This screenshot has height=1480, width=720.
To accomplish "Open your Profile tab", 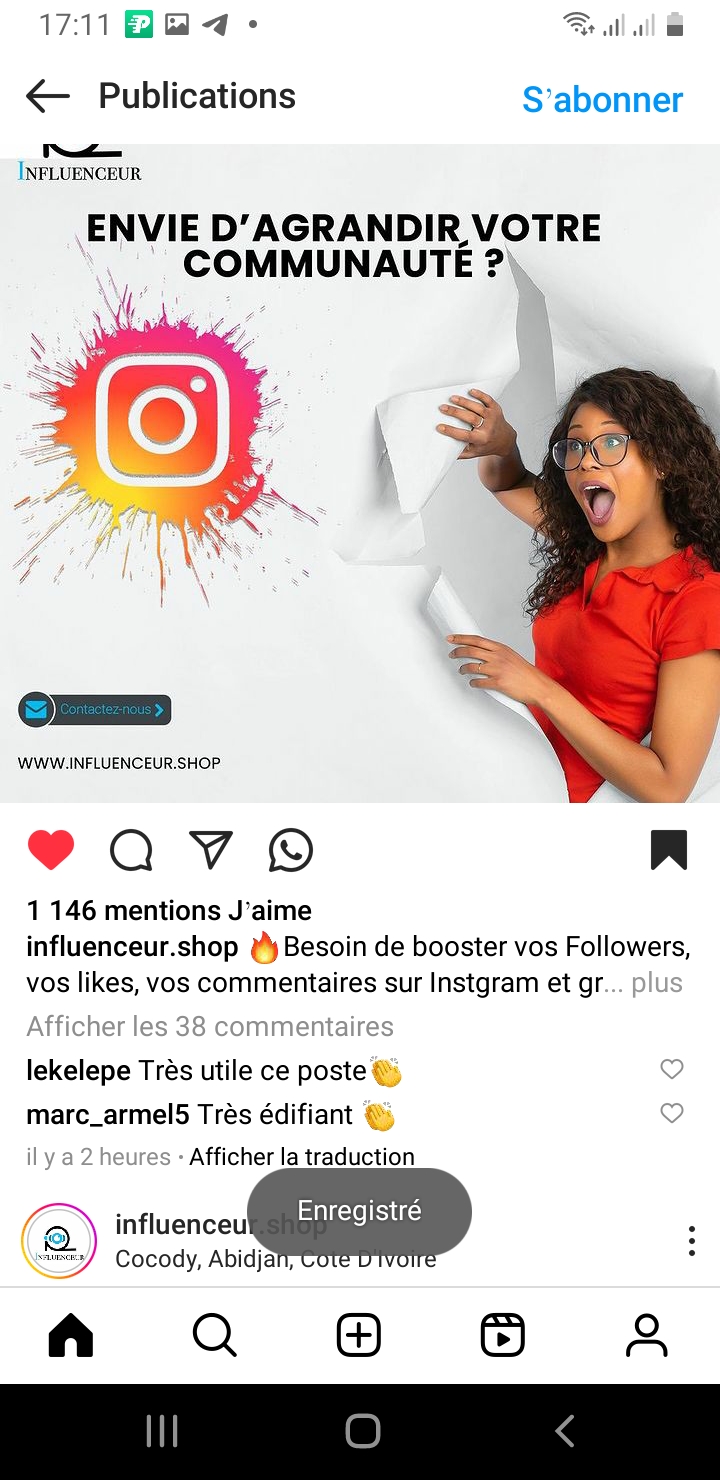I will point(647,1335).
